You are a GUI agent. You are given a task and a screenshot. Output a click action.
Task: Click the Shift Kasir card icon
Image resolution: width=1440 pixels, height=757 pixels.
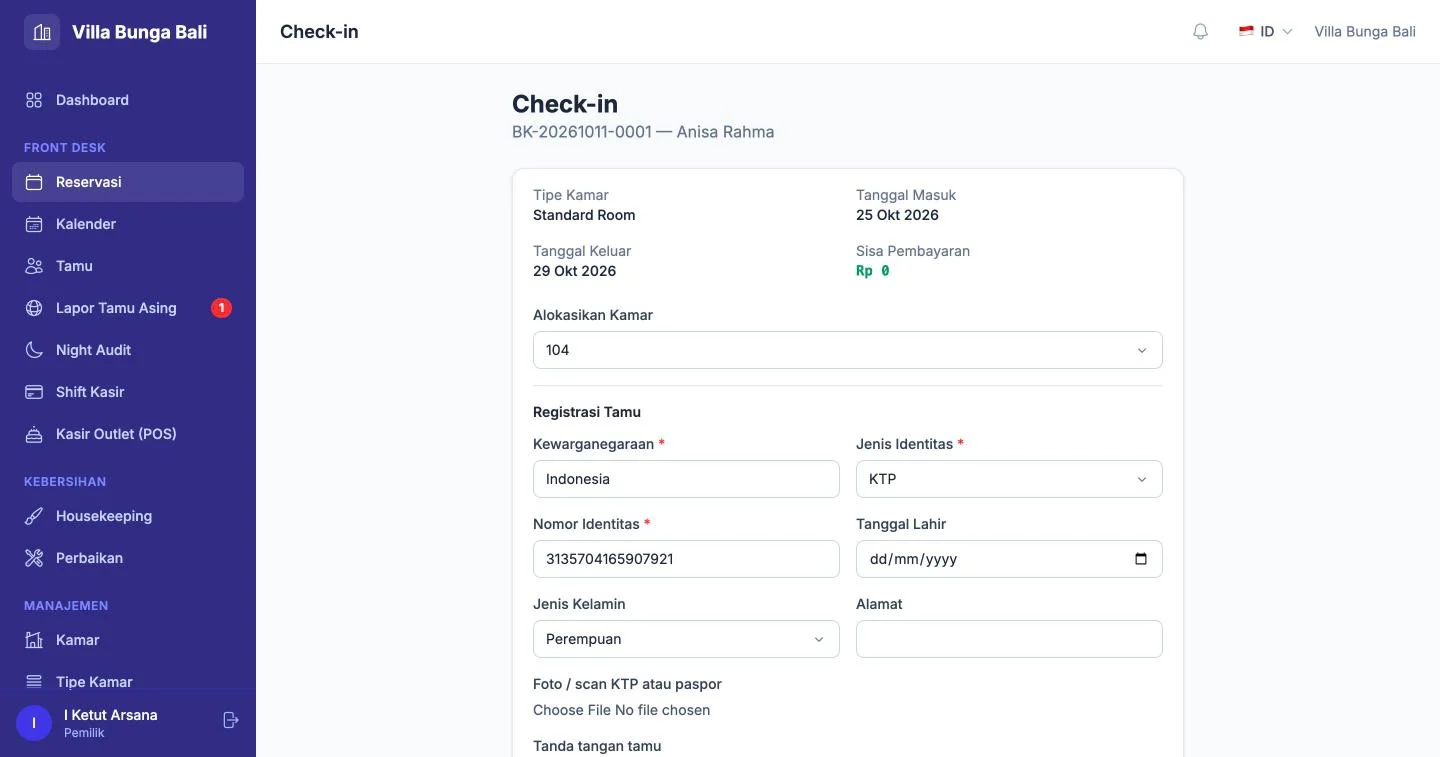(34, 392)
